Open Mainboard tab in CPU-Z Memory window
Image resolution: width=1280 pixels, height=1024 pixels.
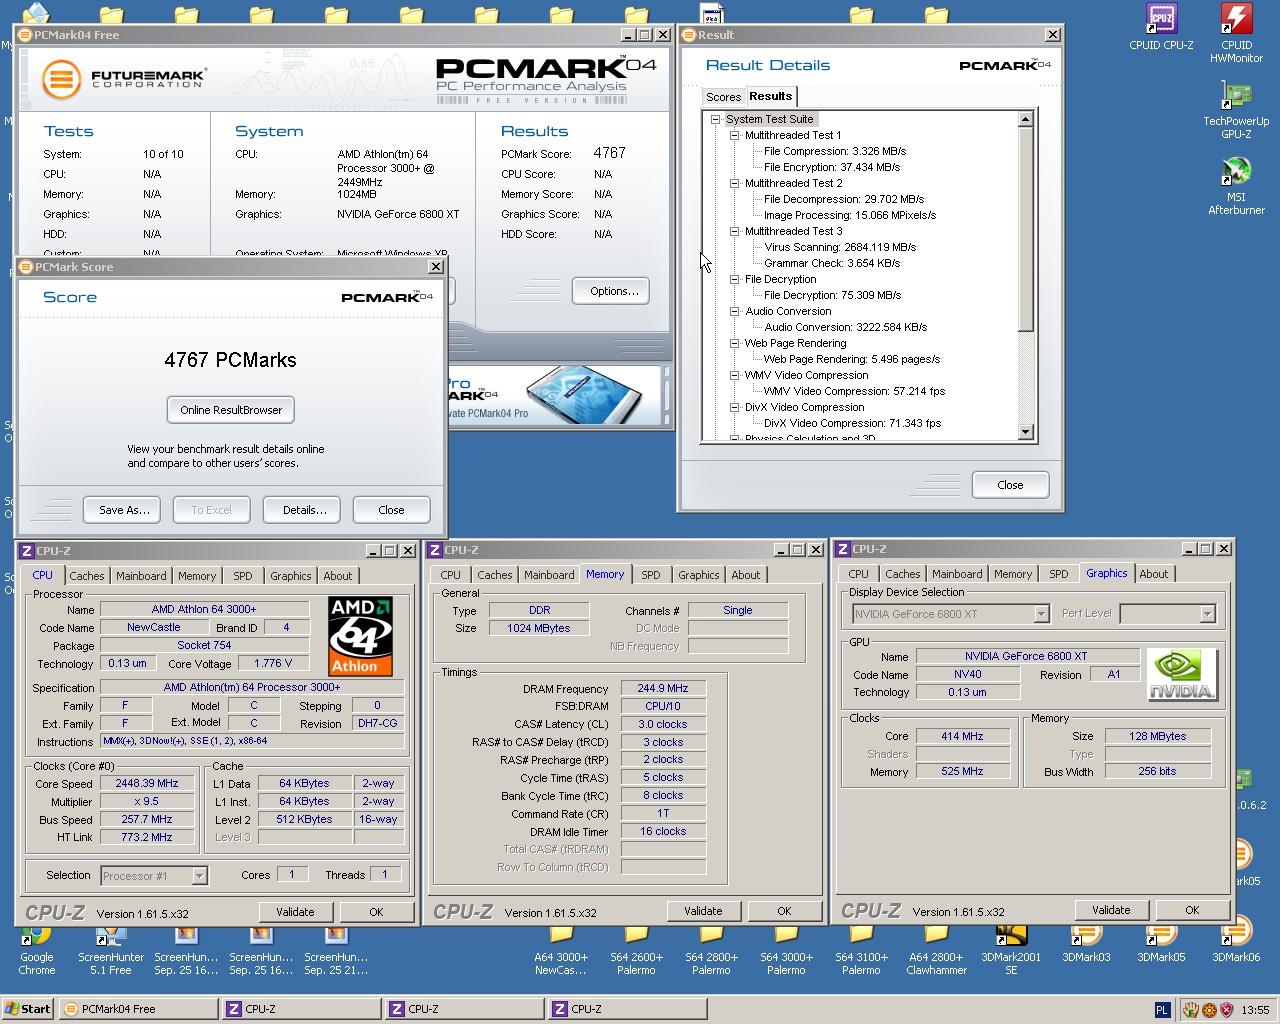pos(550,575)
